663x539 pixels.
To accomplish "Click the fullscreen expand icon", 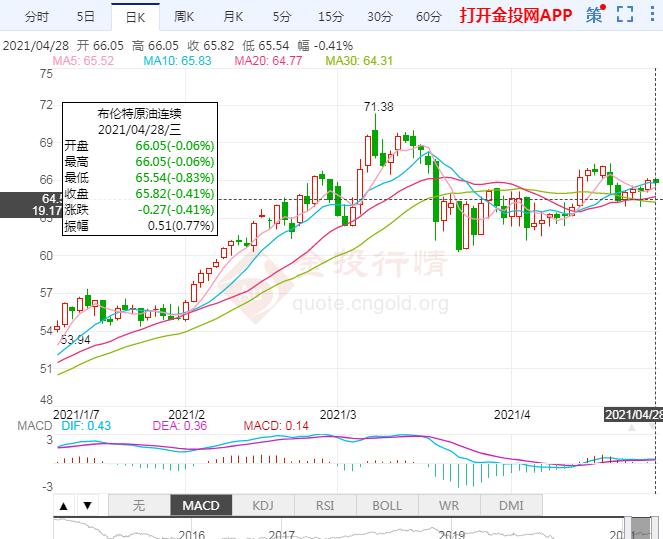I will tap(626, 15).
